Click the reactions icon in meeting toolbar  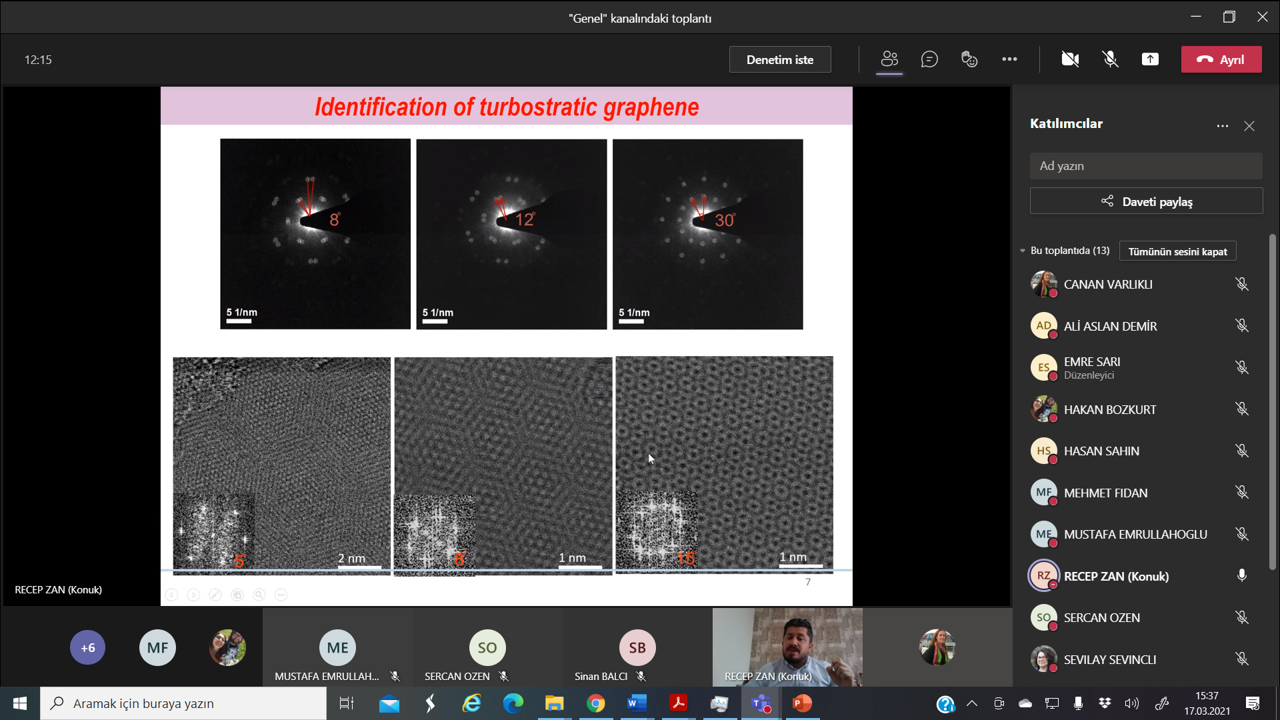pos(969,60)
